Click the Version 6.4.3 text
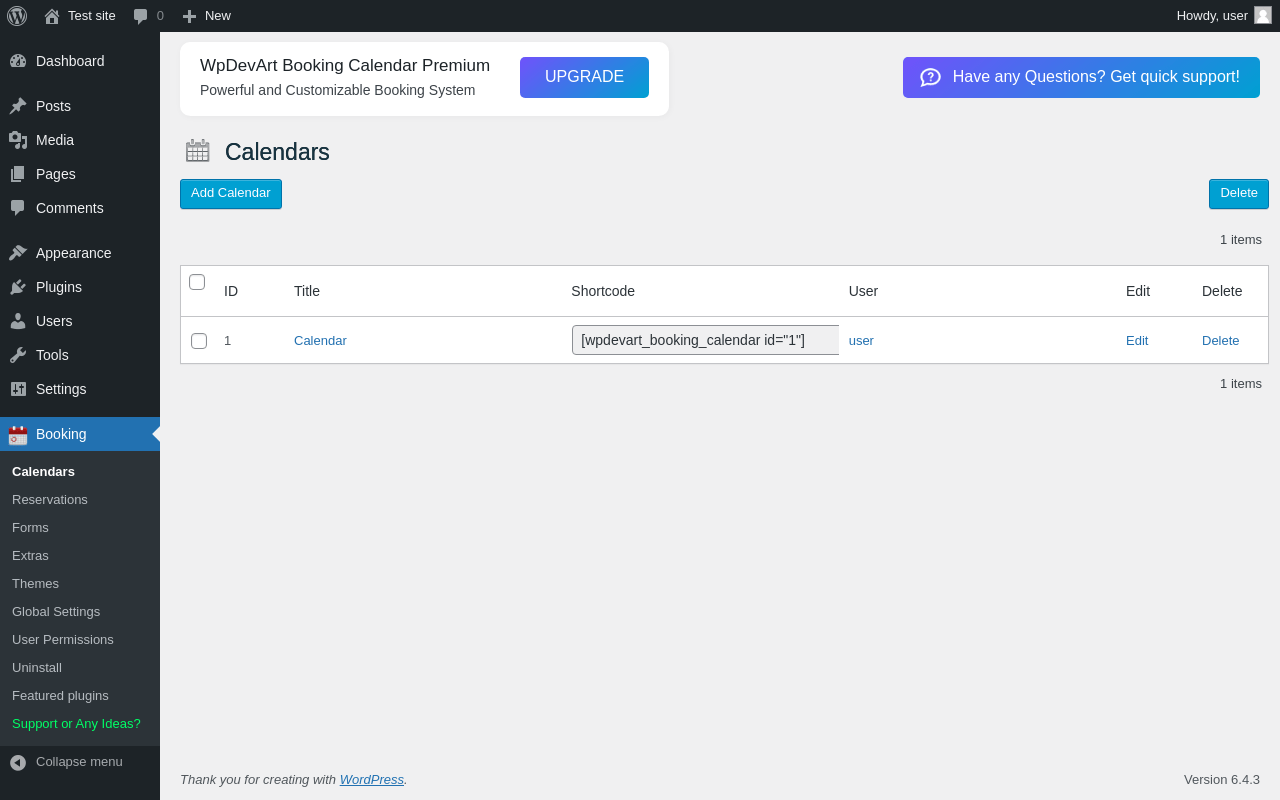The width and height of the screenshot is (1280, 800). (x=1222, y=779)
